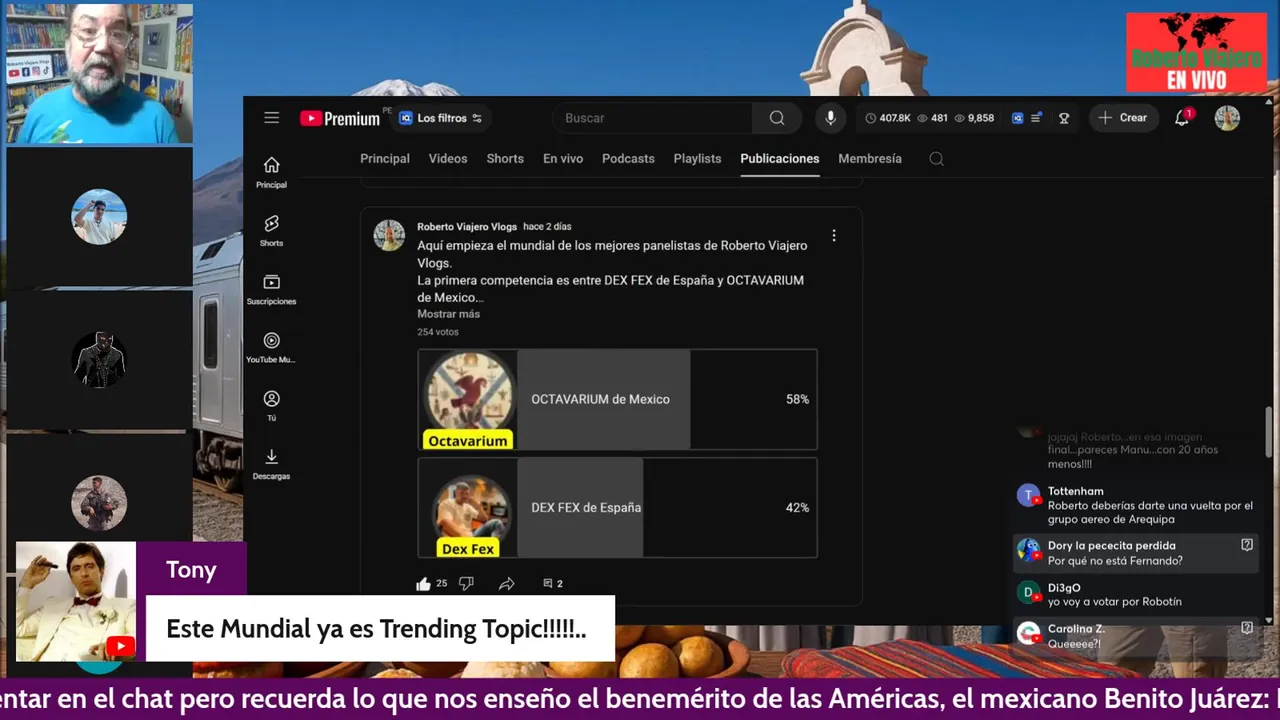Click the post author avatar
1280x720 pixels.
389,235
